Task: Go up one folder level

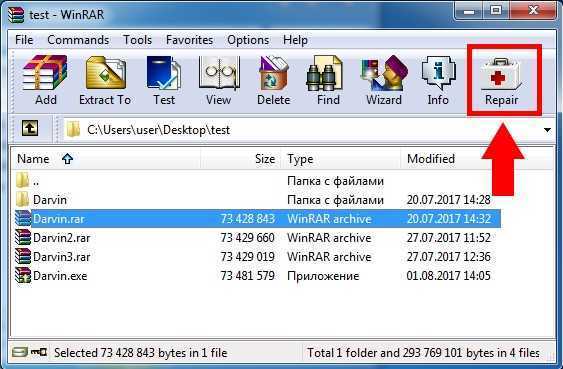Action: pos(30,128)
